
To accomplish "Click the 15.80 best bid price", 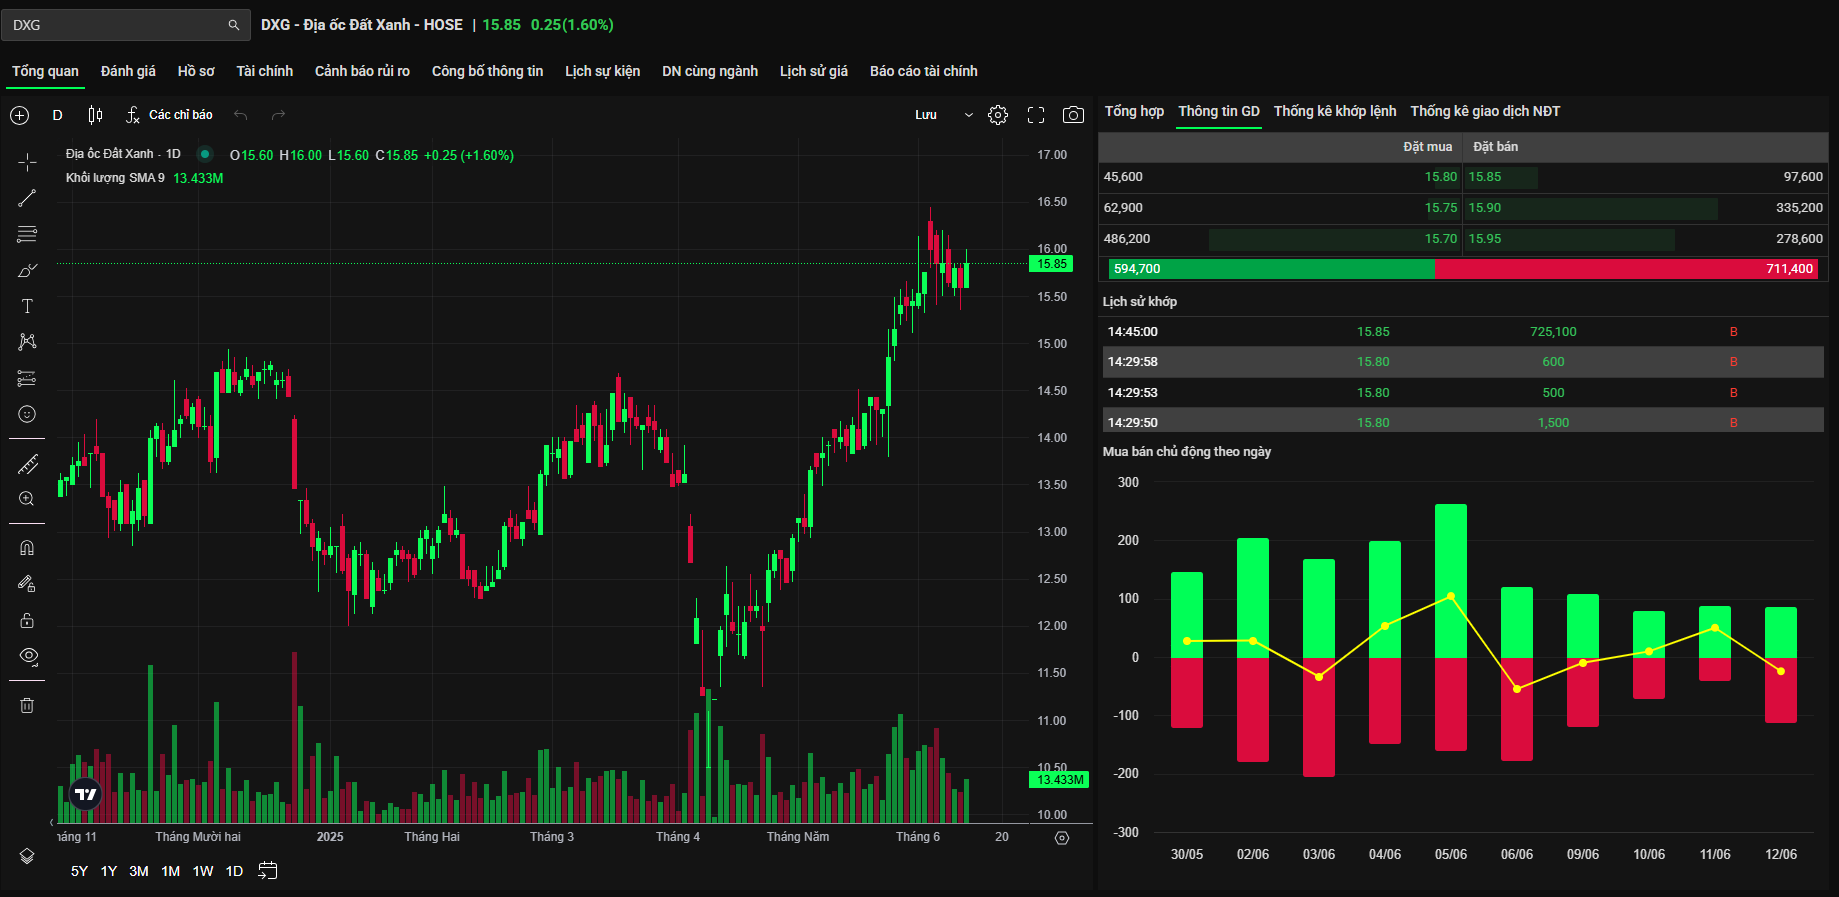I will [x=1441, y=177].
